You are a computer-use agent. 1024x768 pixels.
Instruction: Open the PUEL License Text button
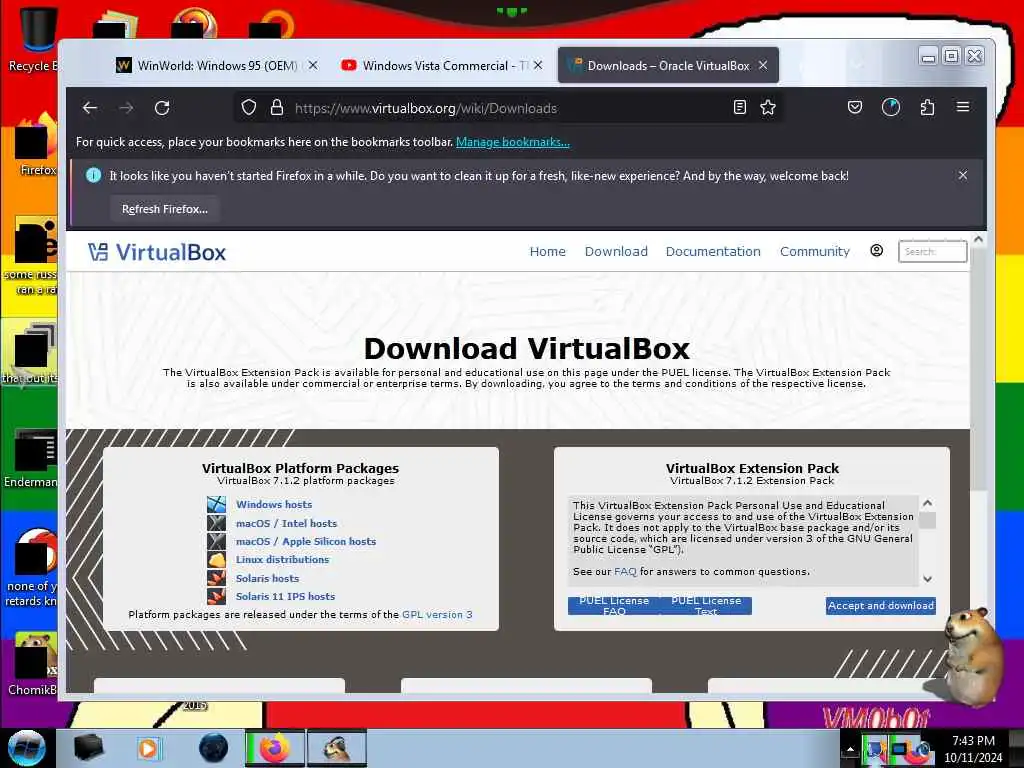[x=706, y=605]
